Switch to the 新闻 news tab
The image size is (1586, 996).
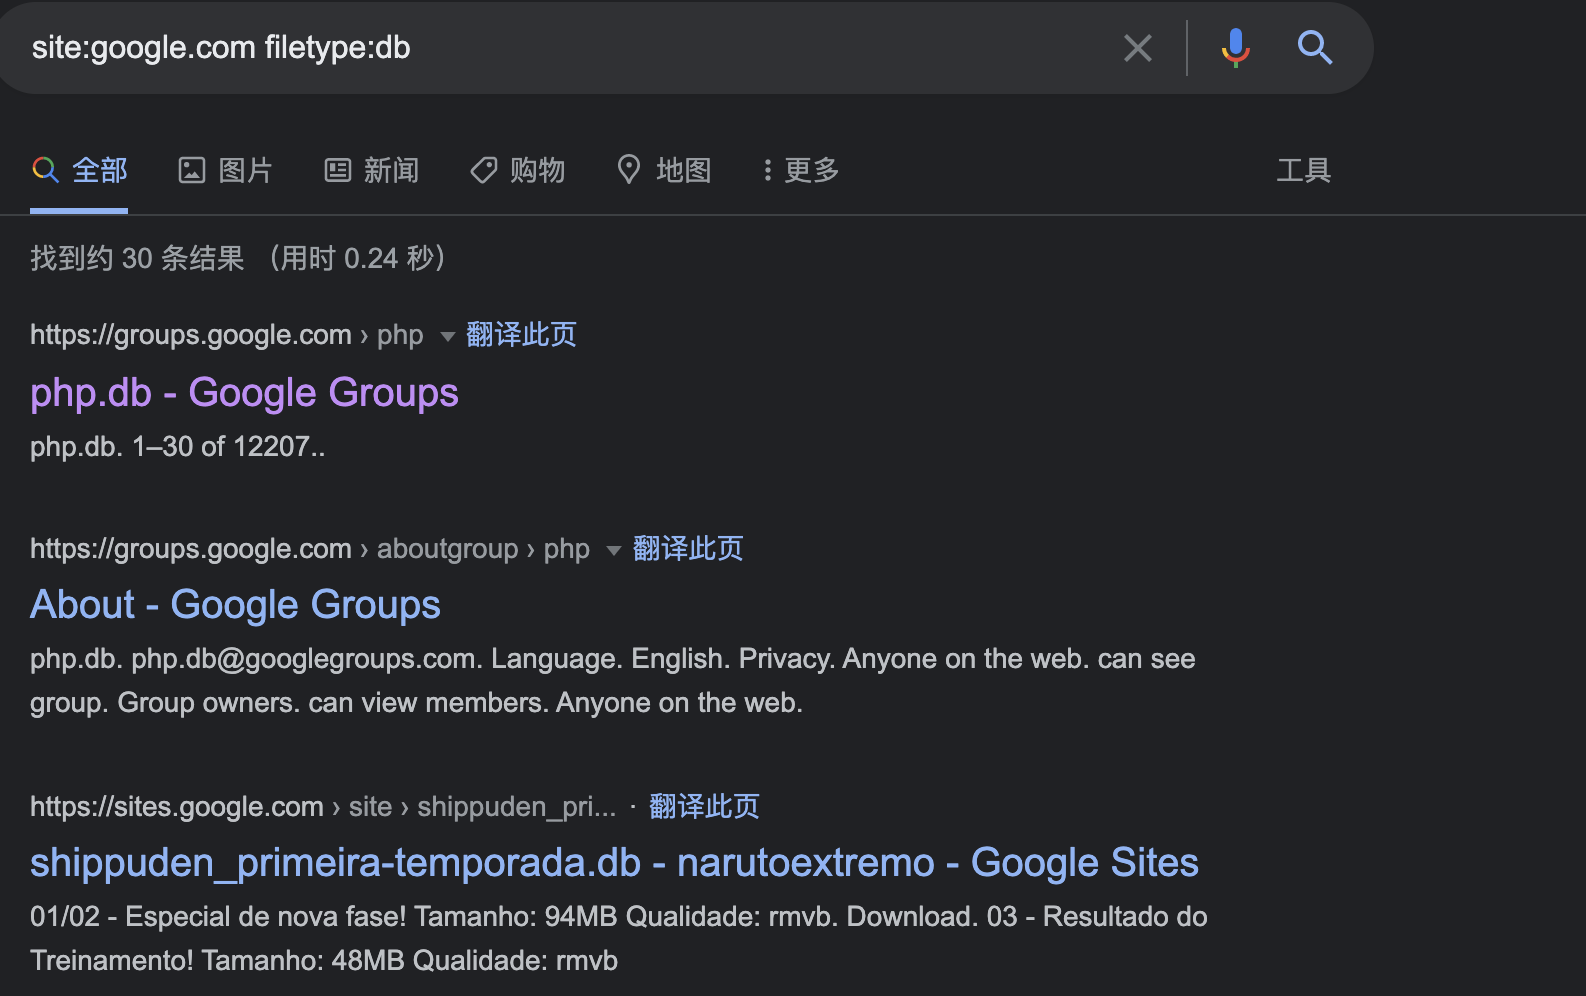click(x=372, y=170)
